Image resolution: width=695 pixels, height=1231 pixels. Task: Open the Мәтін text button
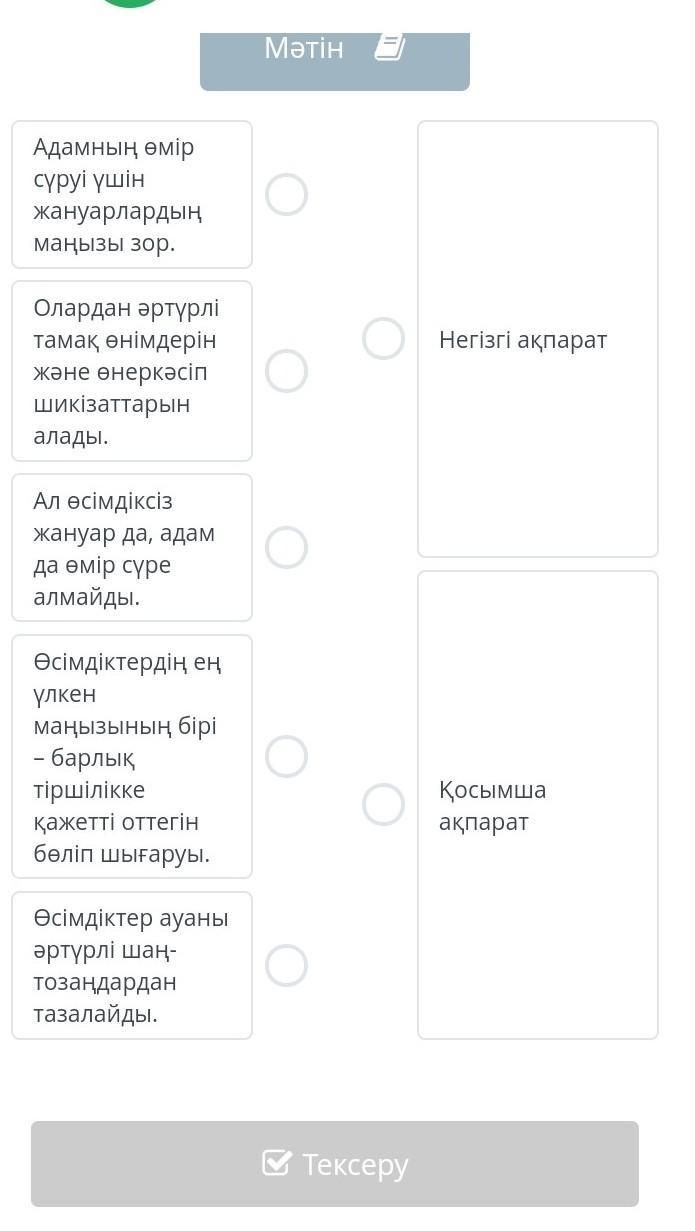pos(335,60)
